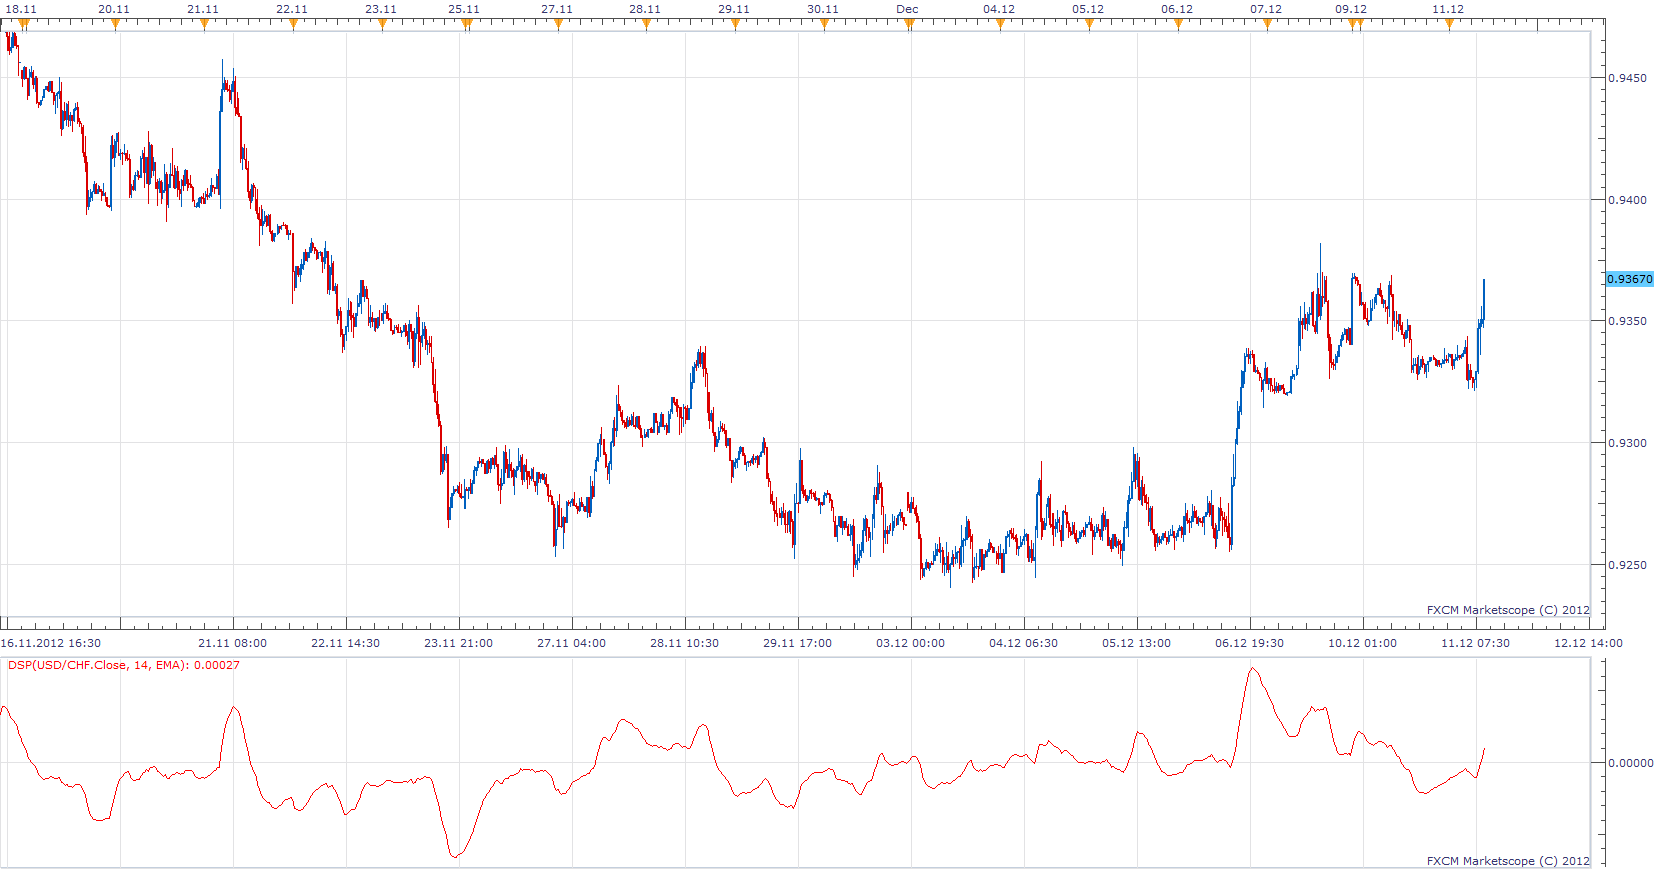Click the orange marker under 07.12
The width and height of the screenshot is (1663, 870).
click(x=1267, y=24)
